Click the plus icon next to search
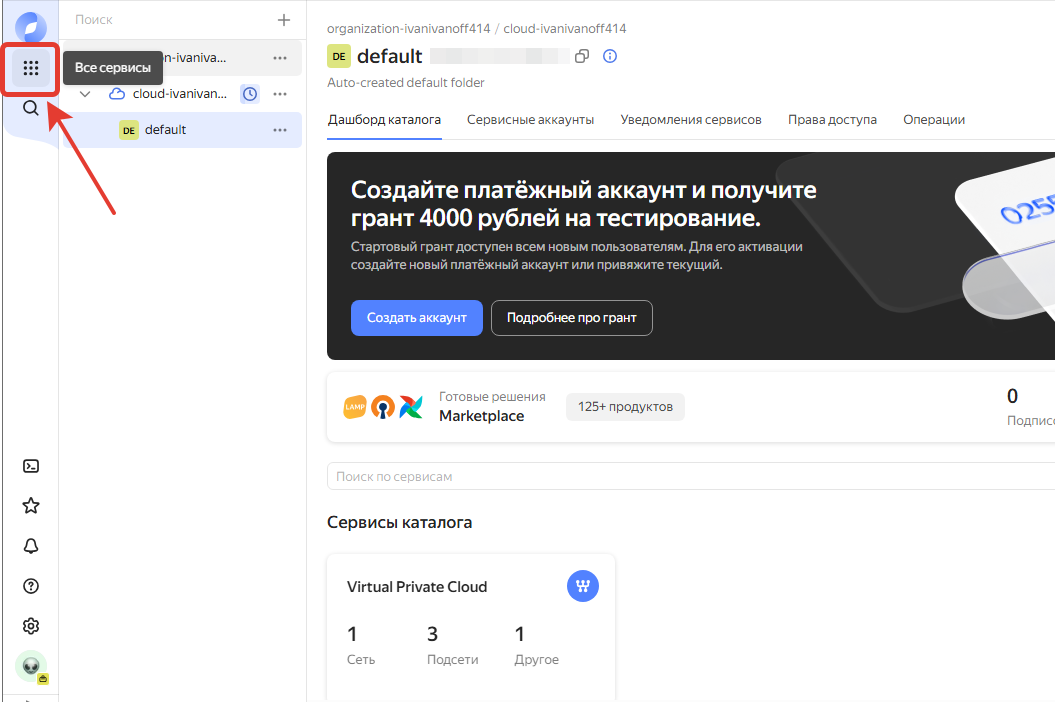The height and width of the screenshot is (702, 1055). click(x=284, y=20)
